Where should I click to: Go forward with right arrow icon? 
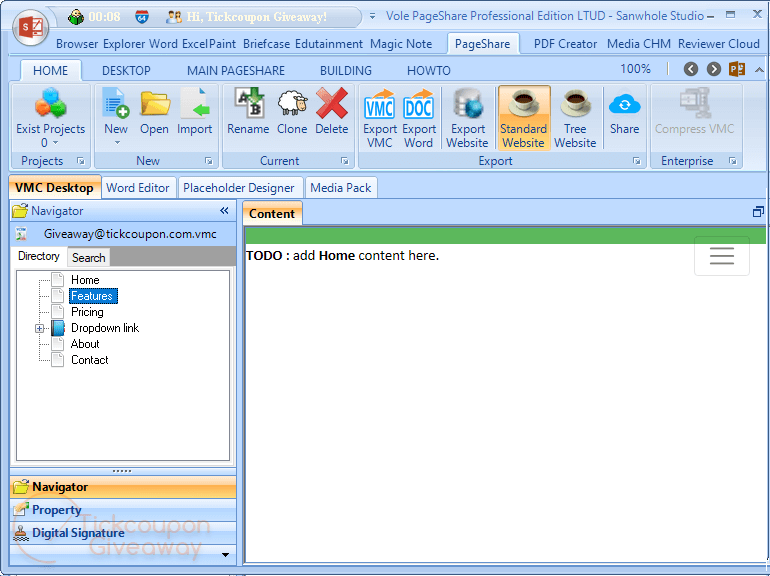[714, 69]
